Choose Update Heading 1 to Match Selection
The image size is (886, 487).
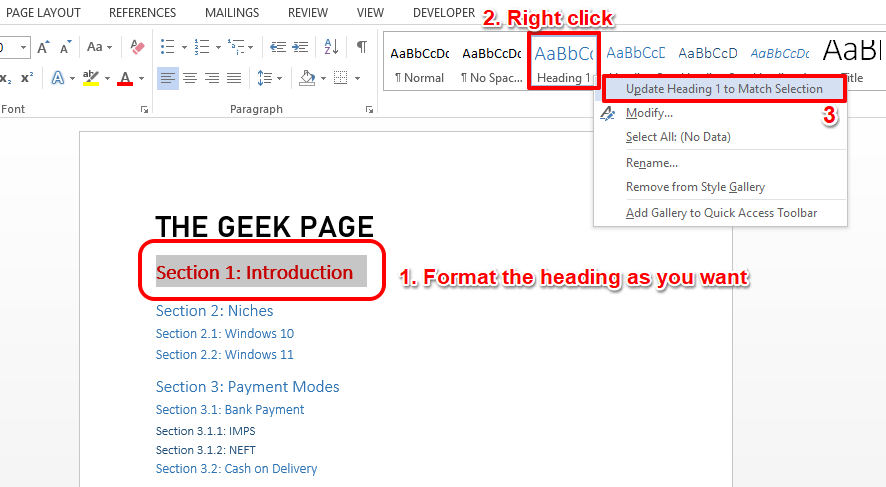click(723, 89)
